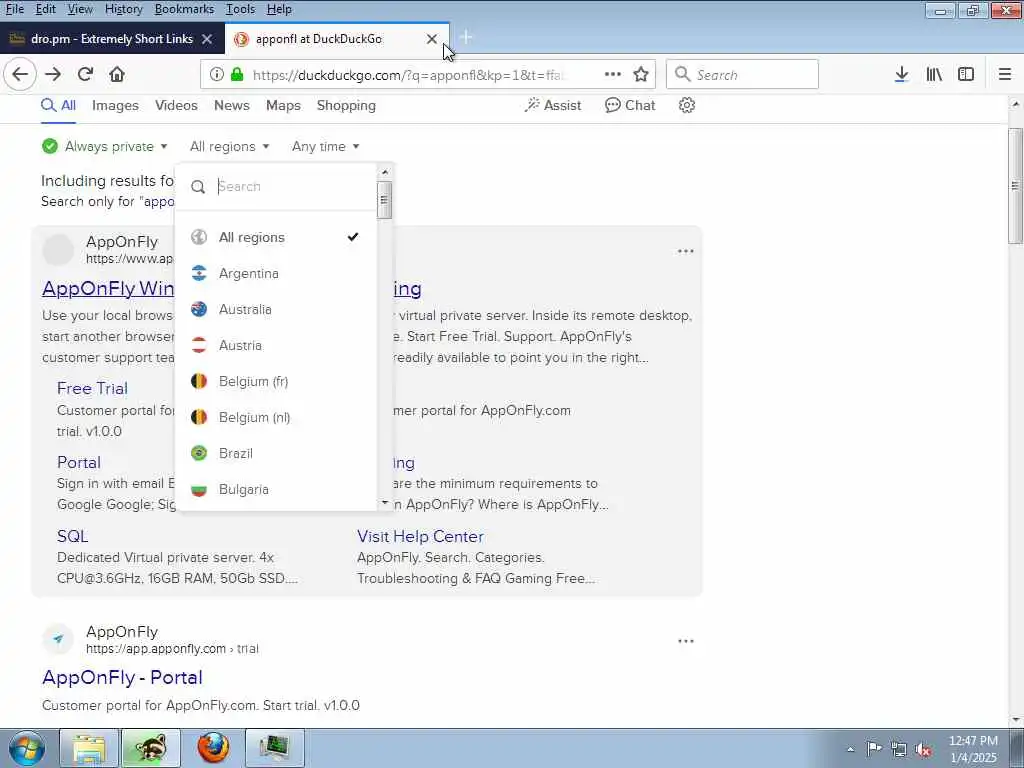Screen dimensions: 1024x768
Task: Close the apponfl at DuckDuckGo tab
Action: 432,39
